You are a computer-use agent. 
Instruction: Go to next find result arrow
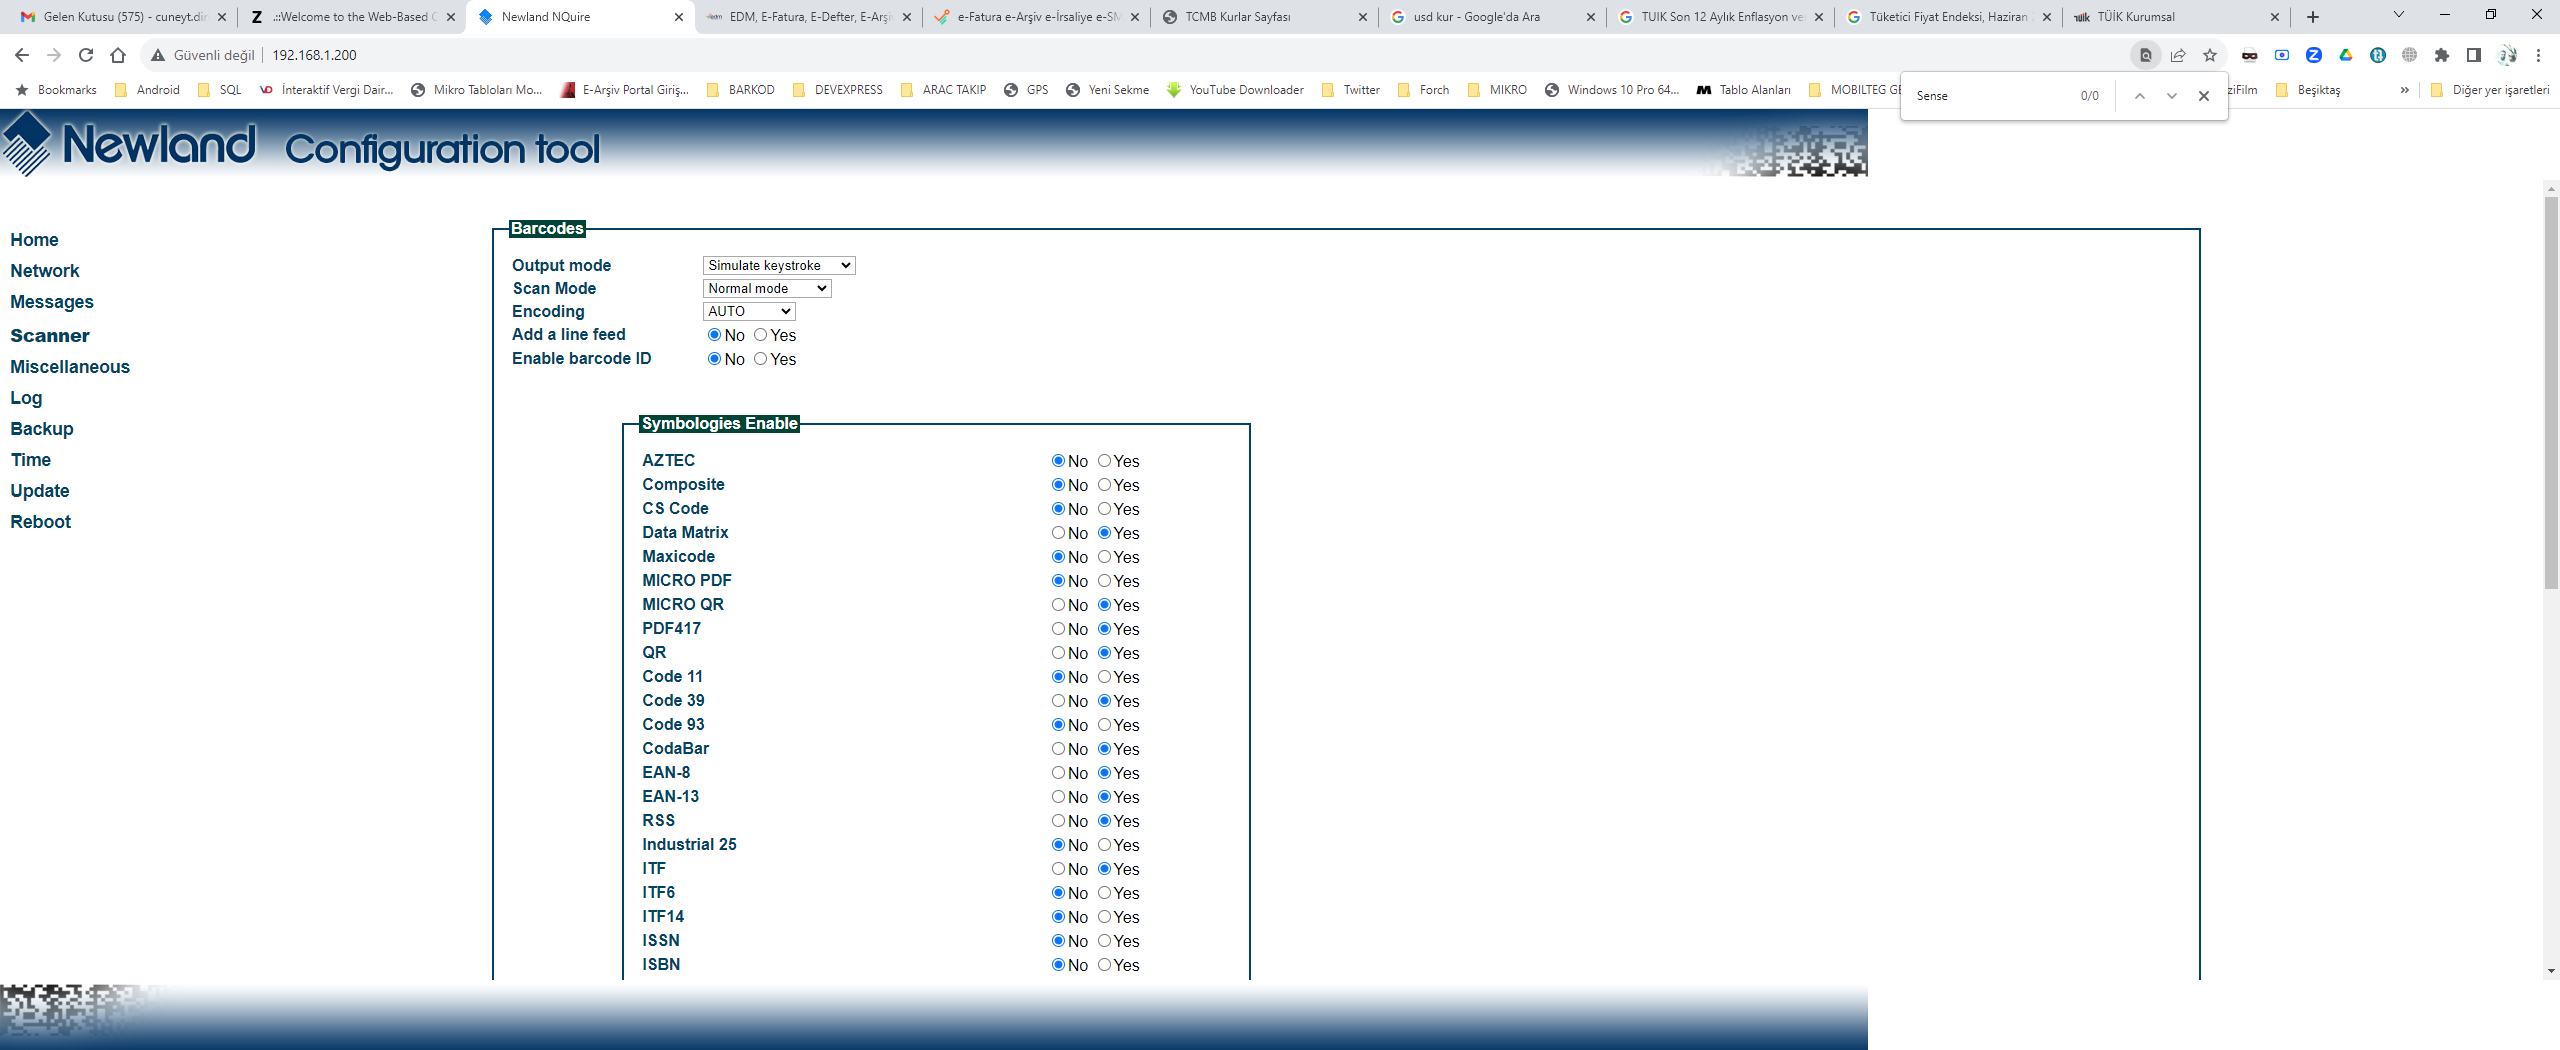[x=2171, y=96]
